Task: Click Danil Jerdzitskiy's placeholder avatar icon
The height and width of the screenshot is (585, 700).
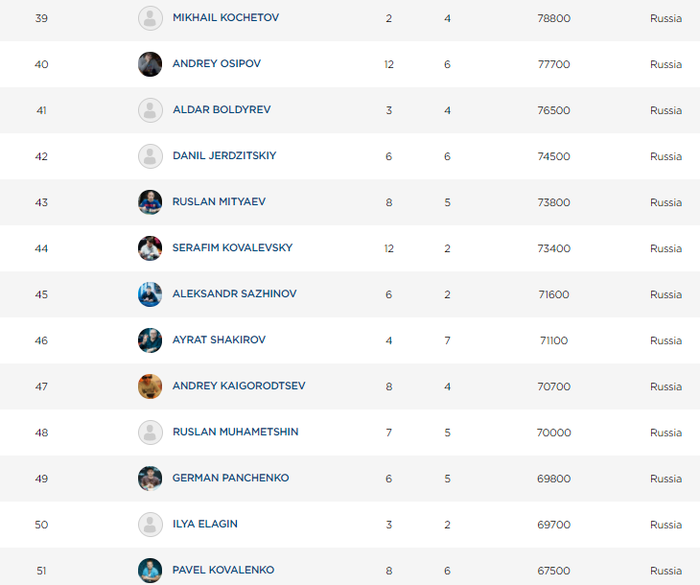Action: pyautogui.click(x=150, y=156)
